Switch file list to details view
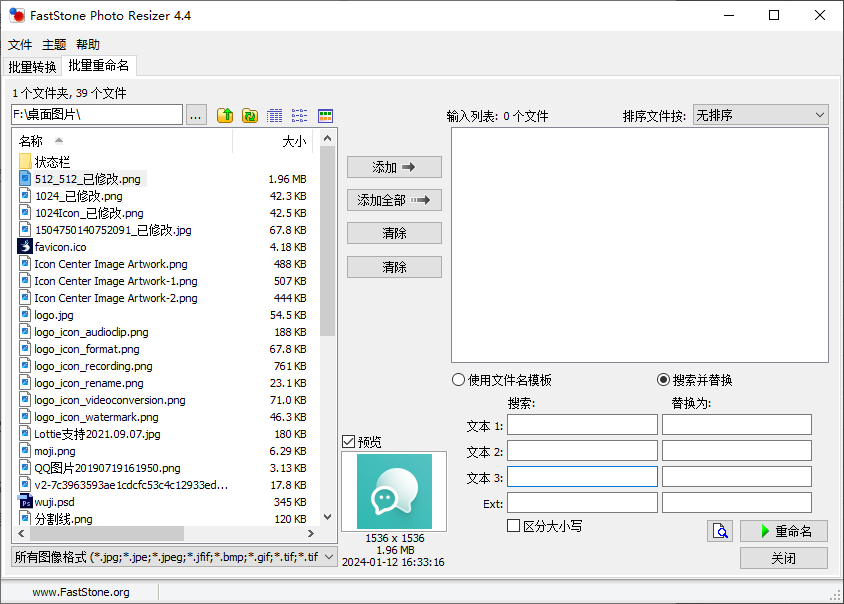Image resolution: width=844 pixels, height=604 pixels. point(275,116)
